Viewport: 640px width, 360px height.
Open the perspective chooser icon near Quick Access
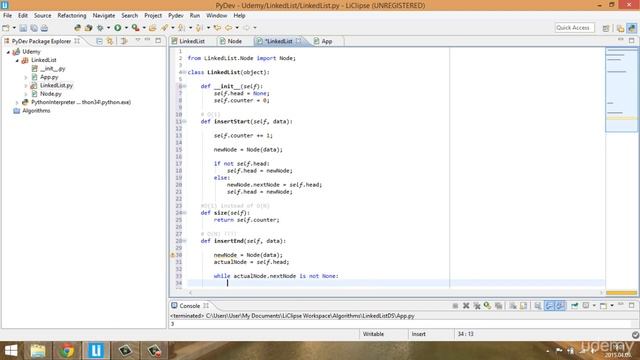pos(606,28)
